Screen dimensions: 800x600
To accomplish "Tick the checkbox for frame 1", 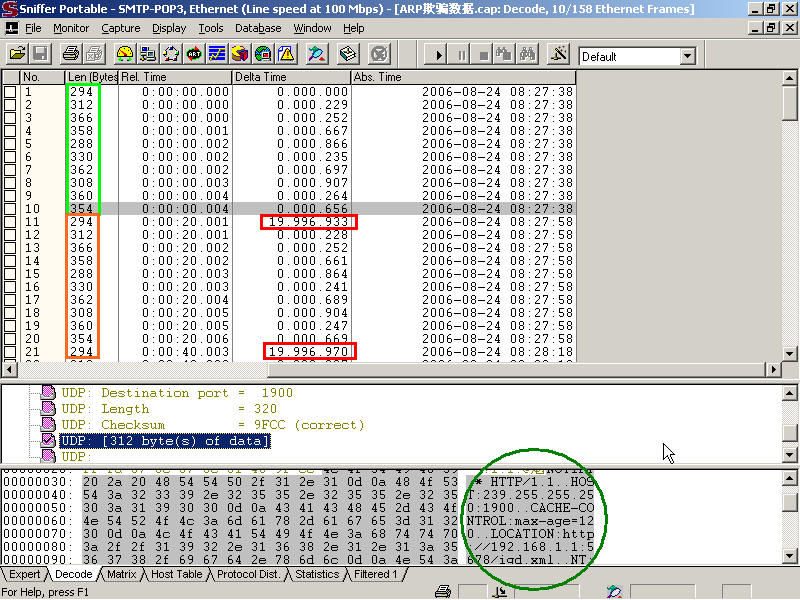I will [x=10, y=92].
